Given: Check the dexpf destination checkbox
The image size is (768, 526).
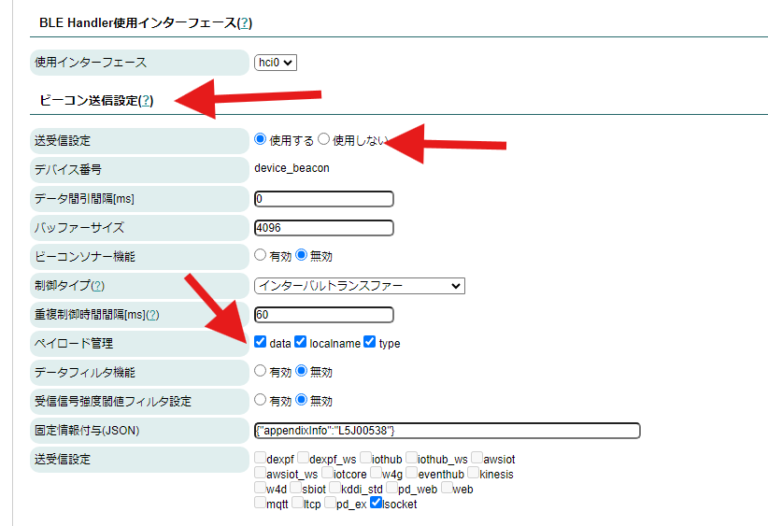Looking at the screenshot, I should [261, 458].
